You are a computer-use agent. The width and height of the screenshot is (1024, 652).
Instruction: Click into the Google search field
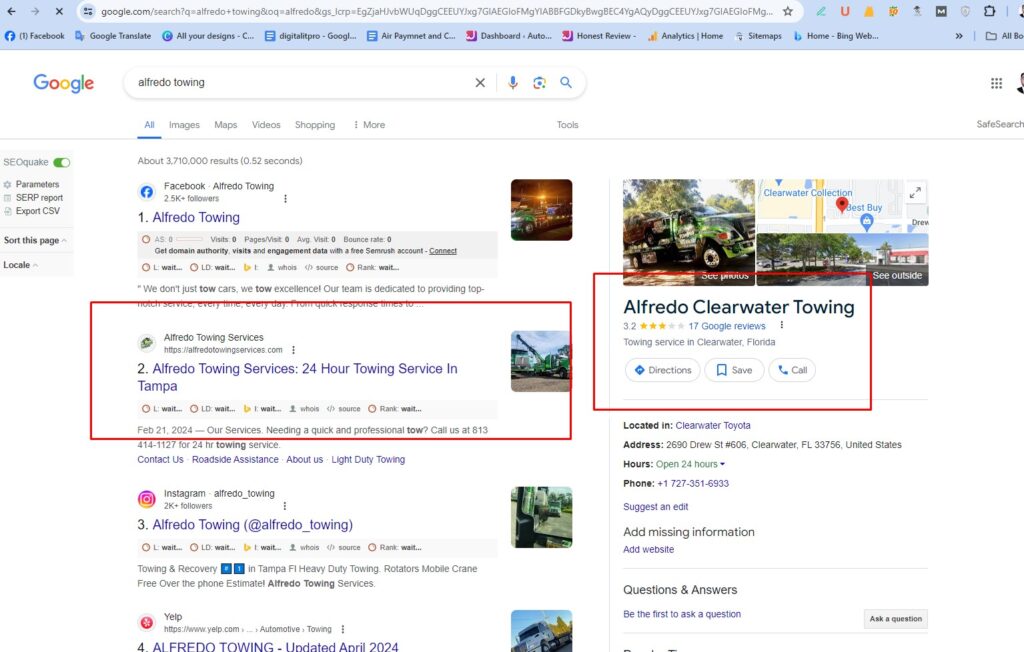[x=300, y=82]
